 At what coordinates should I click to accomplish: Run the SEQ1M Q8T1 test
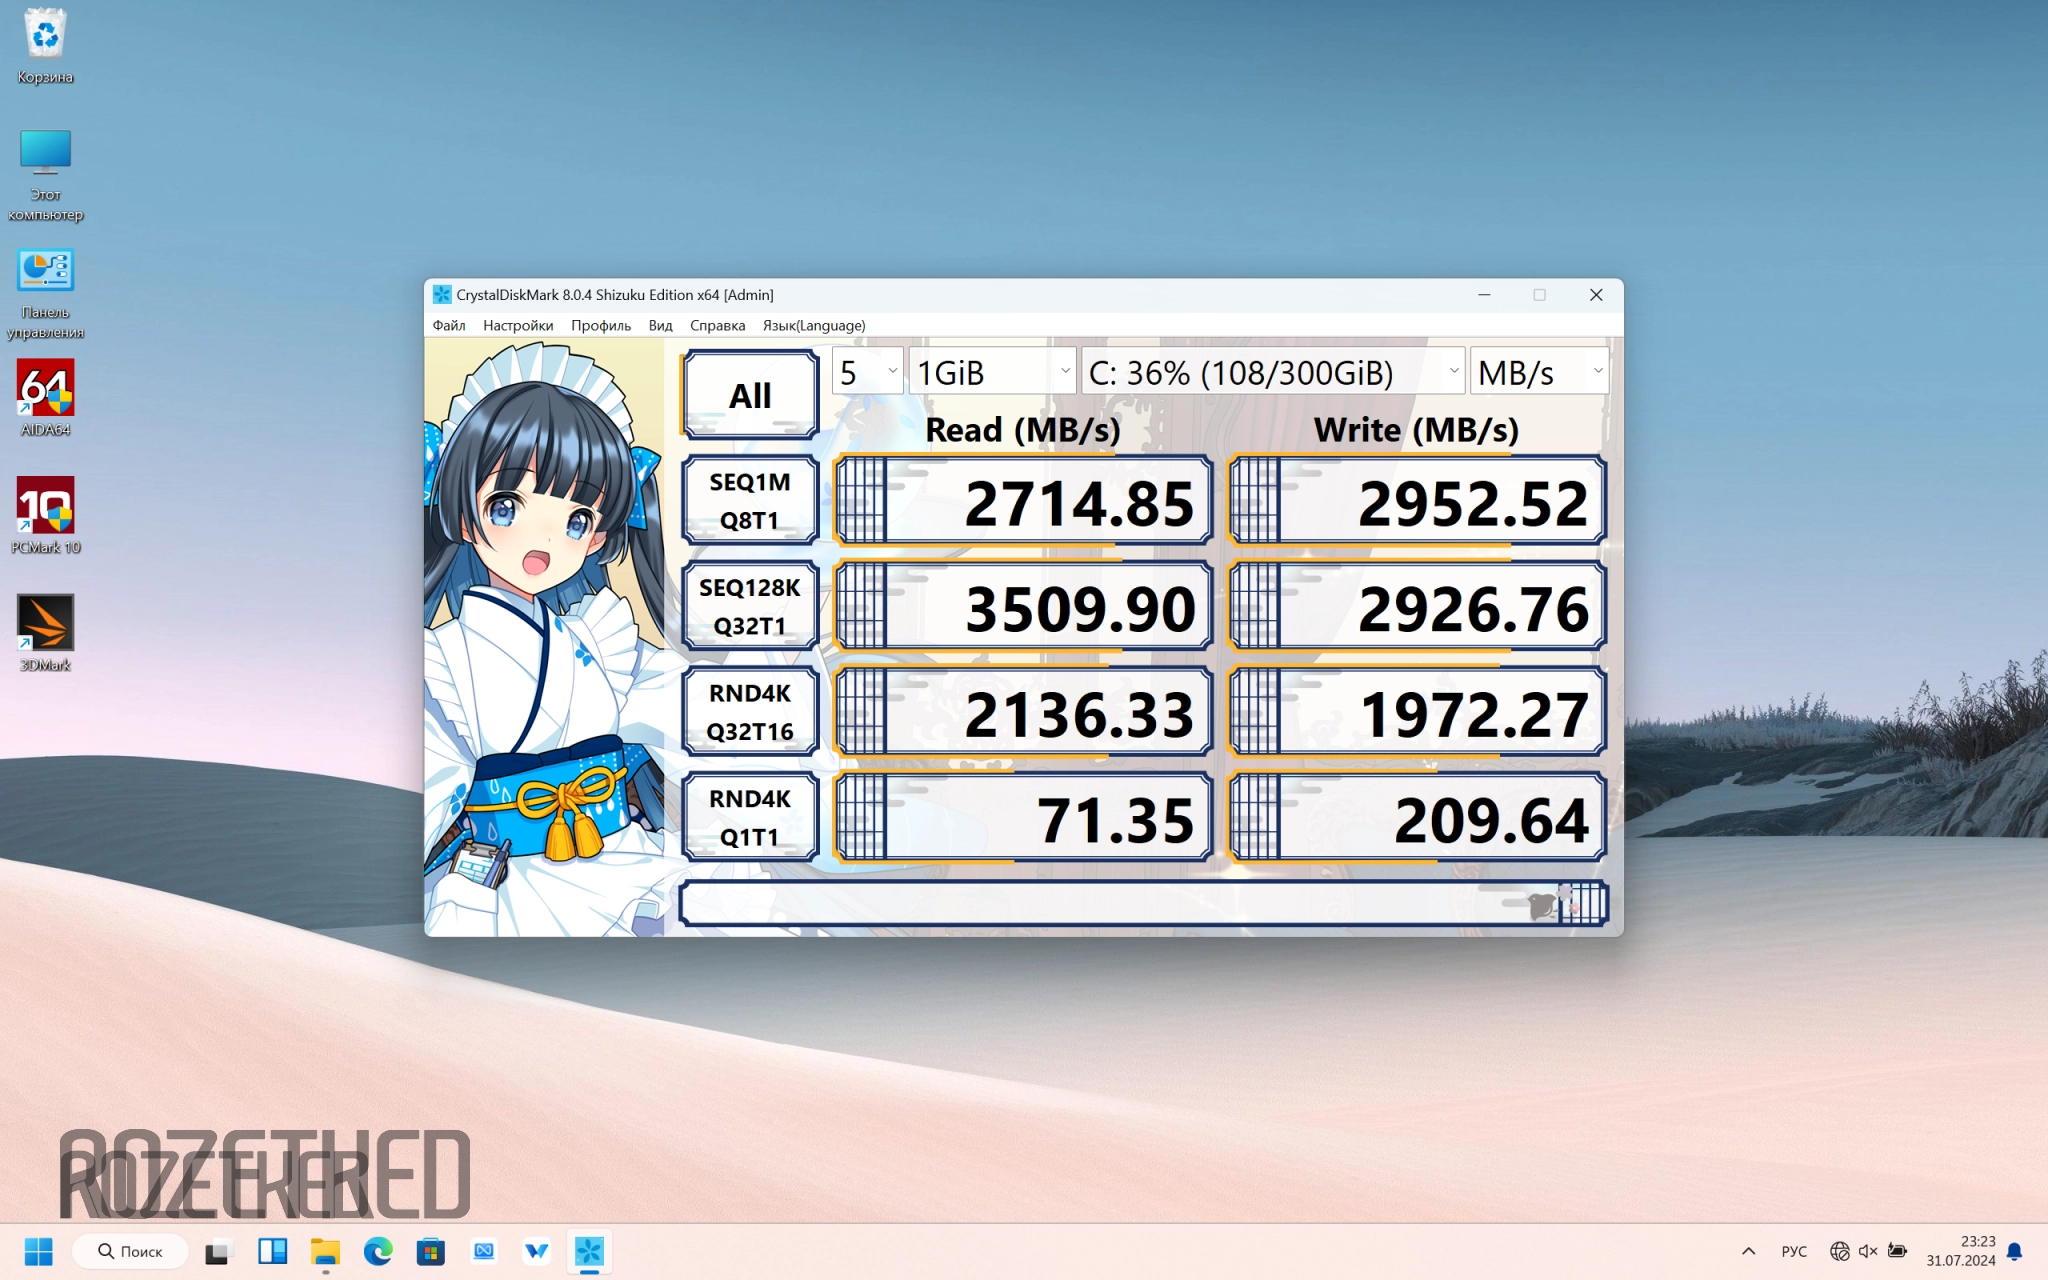(x=750, y=500)
